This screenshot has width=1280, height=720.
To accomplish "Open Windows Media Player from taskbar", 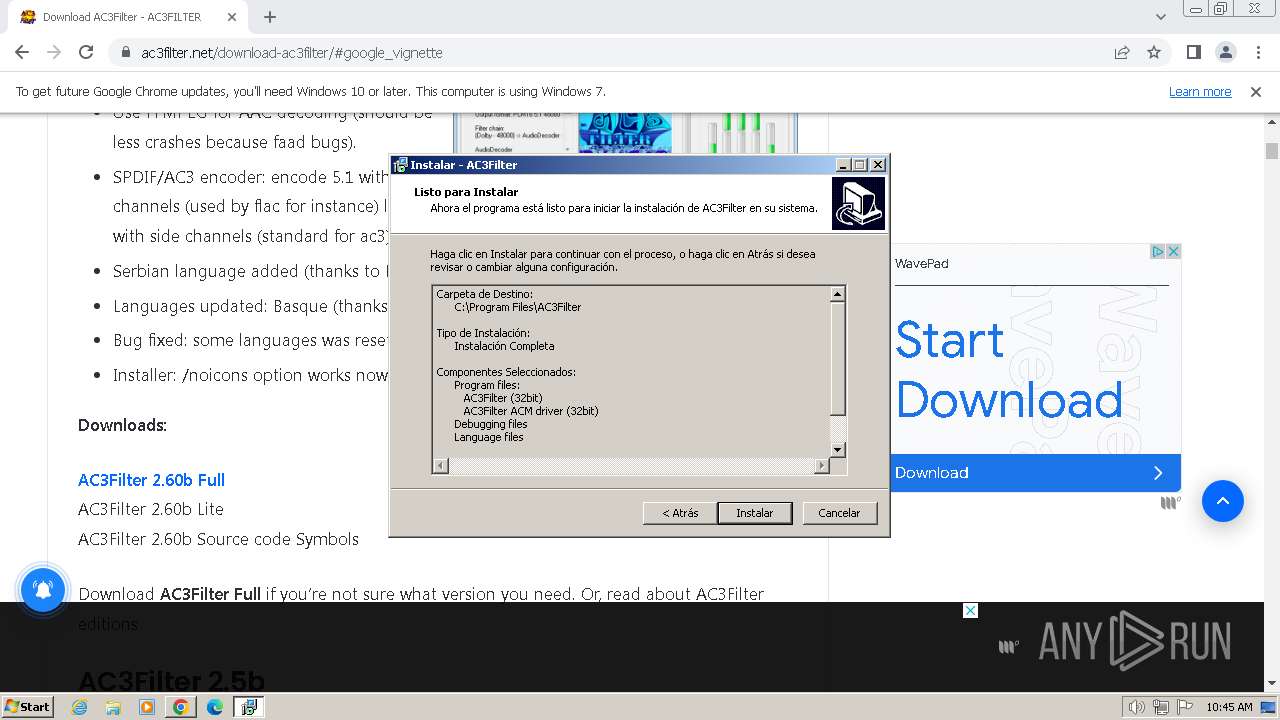I will click(147, 707).
